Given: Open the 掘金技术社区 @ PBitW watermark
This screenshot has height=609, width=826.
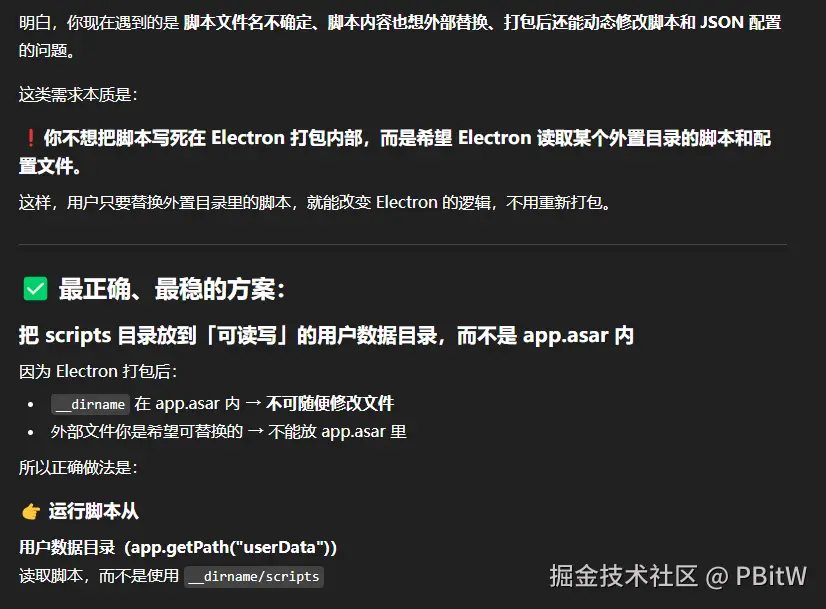Looking at the screenshot, I should point(678,576).
